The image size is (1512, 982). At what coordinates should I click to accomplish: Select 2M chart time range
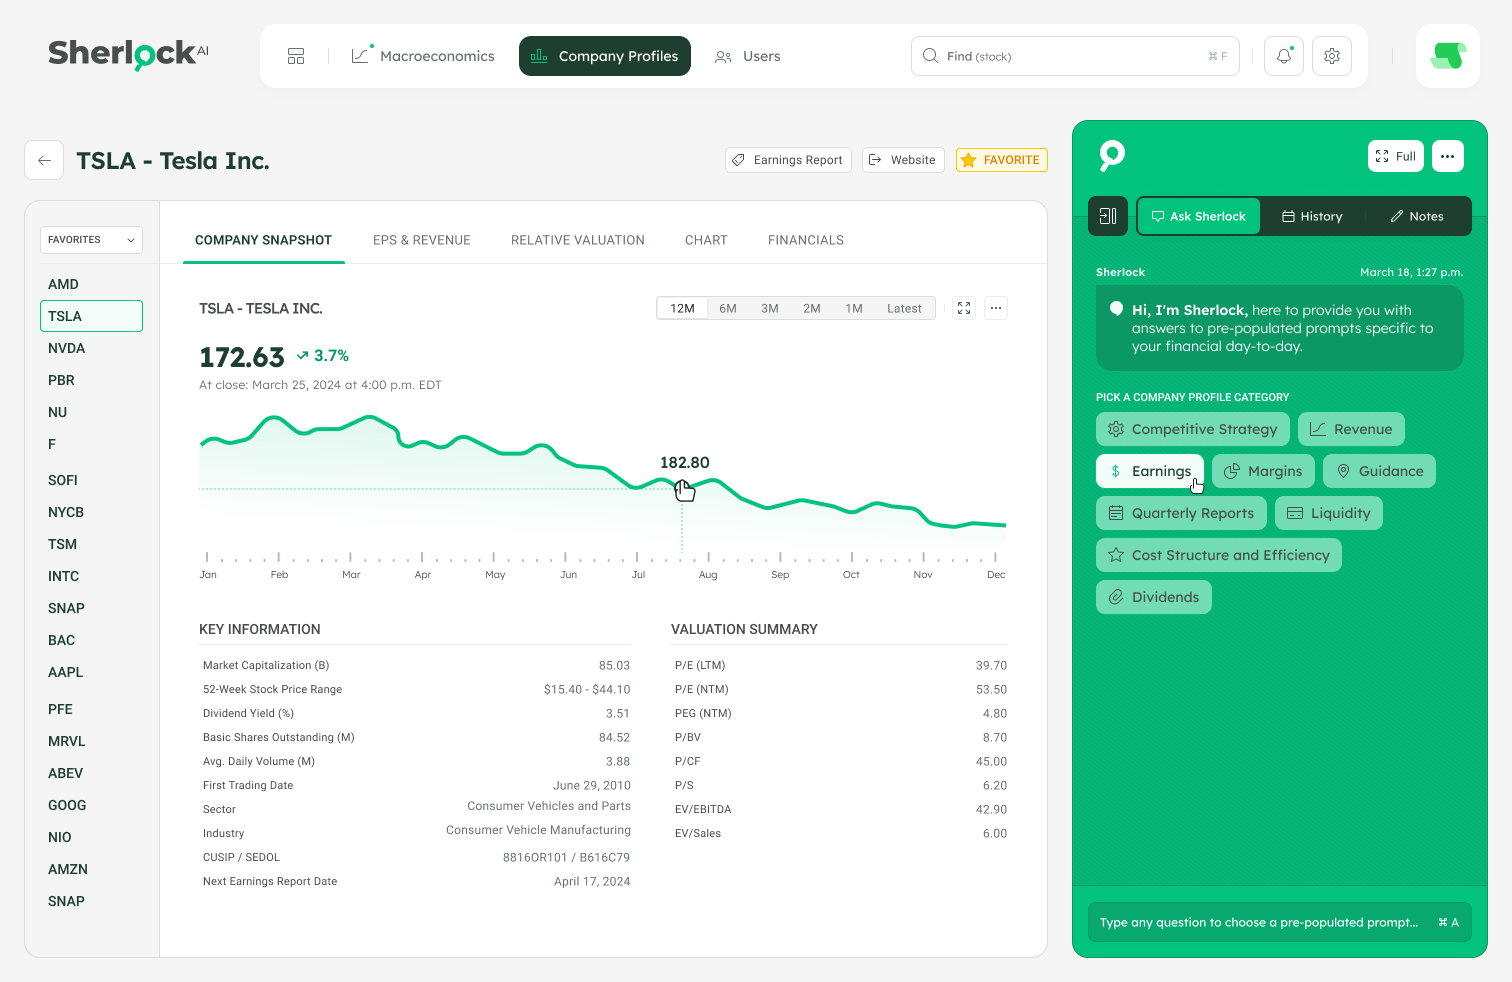(812, 308)
